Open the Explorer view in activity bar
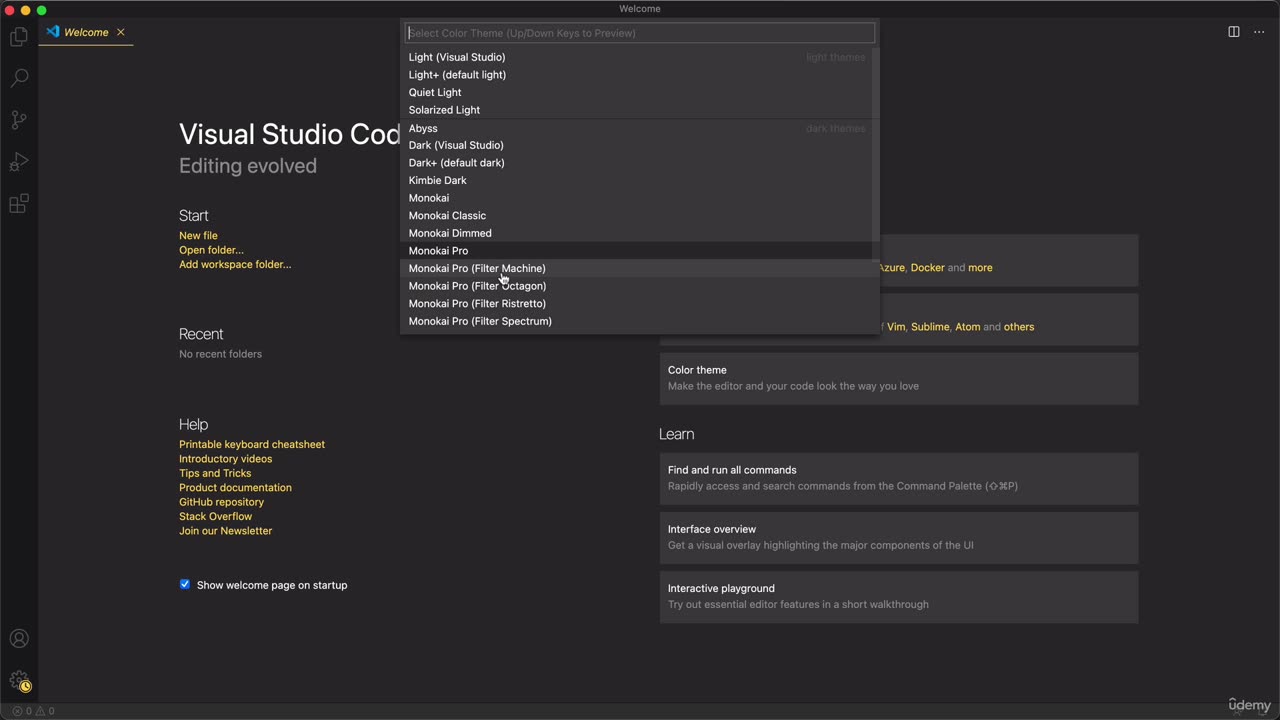Image resolution: width=1280 pixels, height=720 pixels. click(x=19, y=37)
